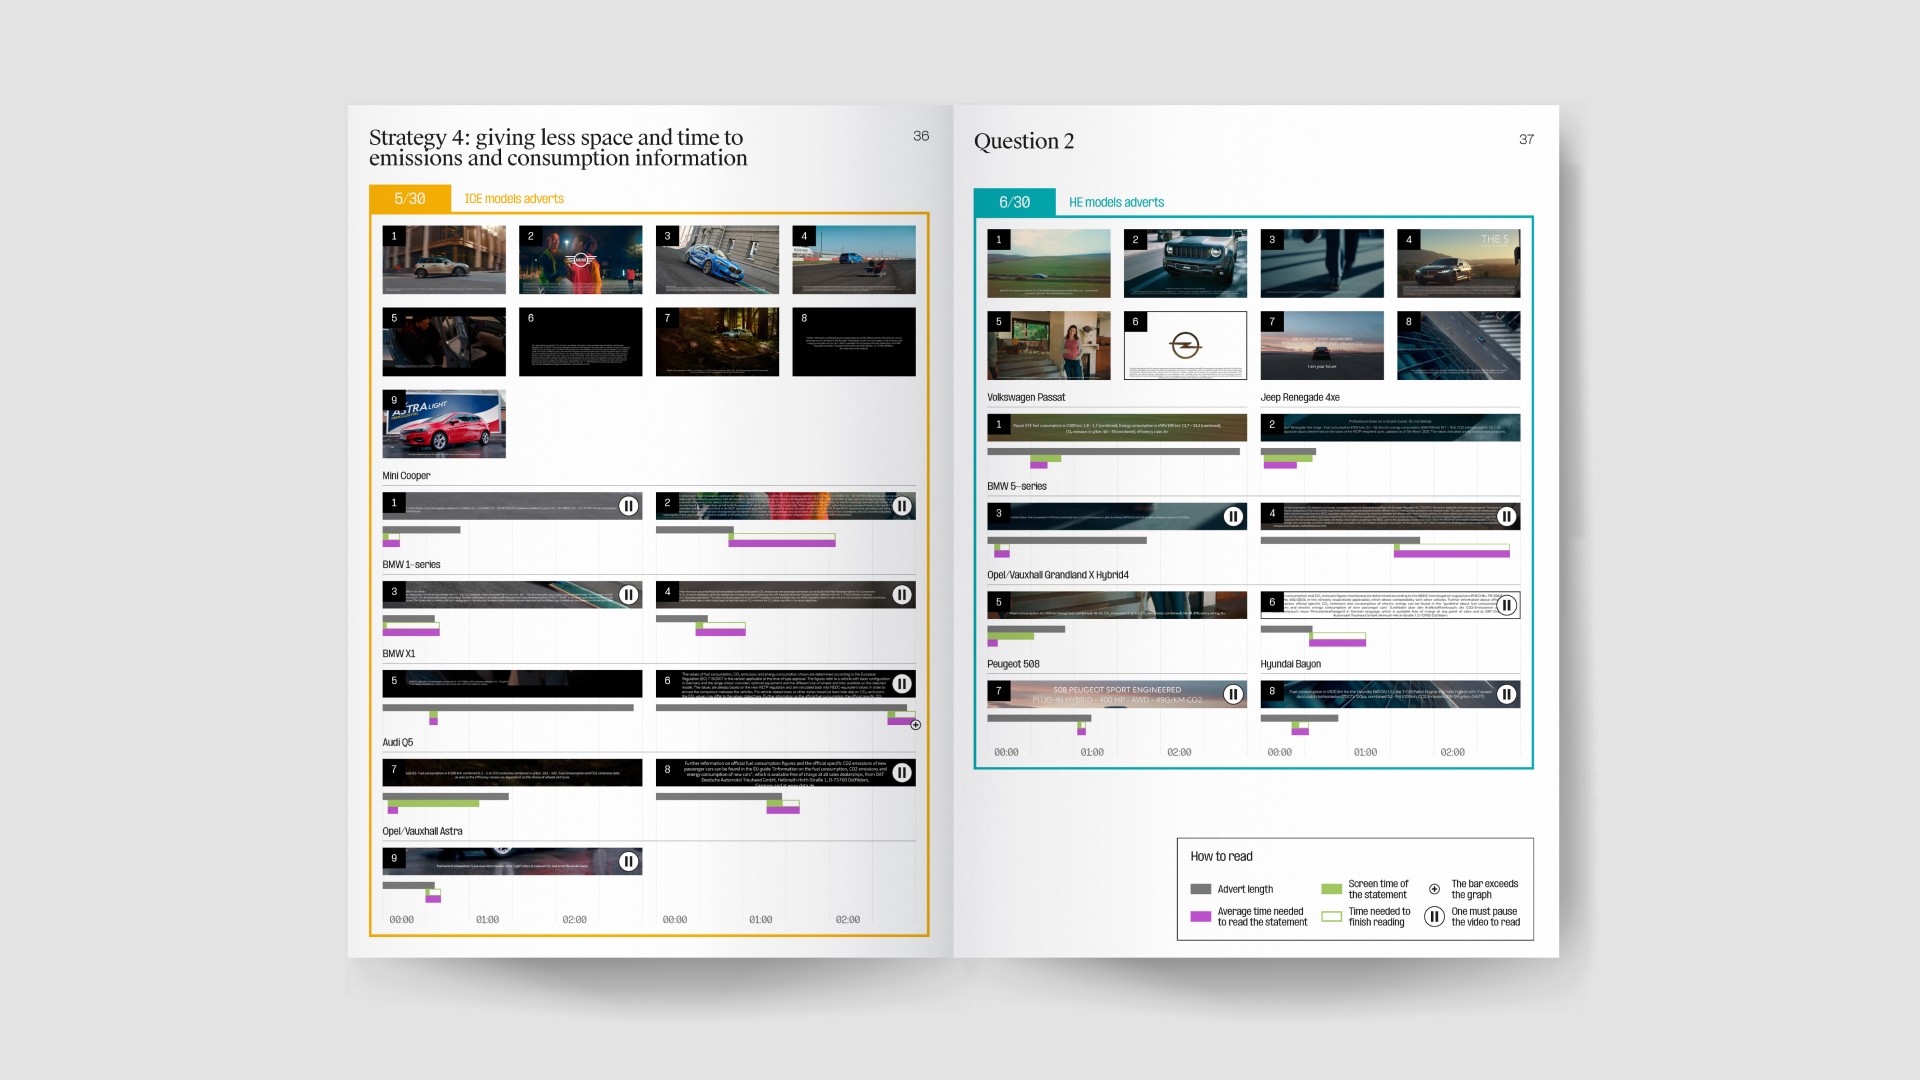The width and height of the screenshot is (1920, 1080).
Task: Open ICE thumbnail 3 showing blue BMW
Action: [x=717, y=260]
